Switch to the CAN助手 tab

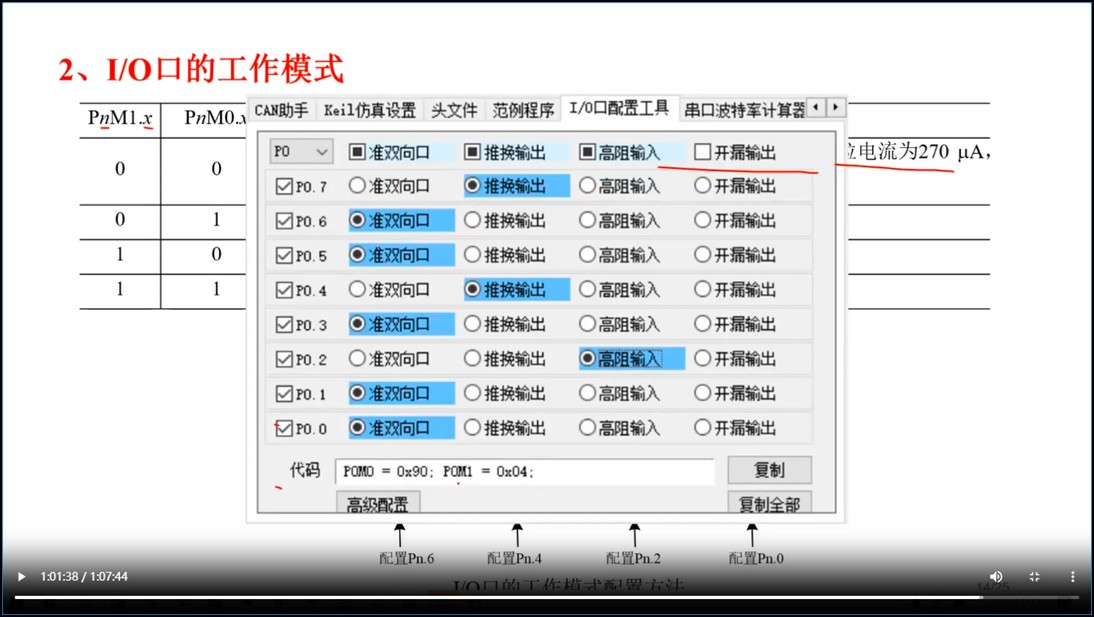(281, 109)
